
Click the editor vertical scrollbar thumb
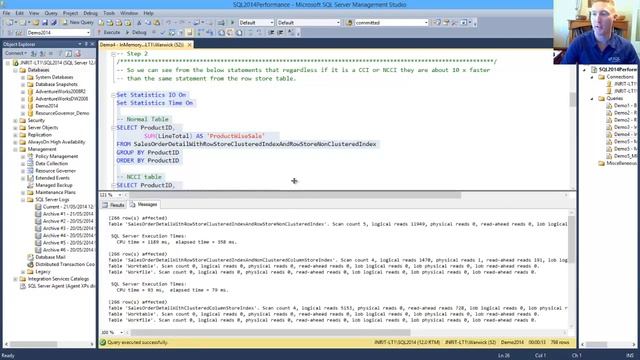click(x=573, y=99)
